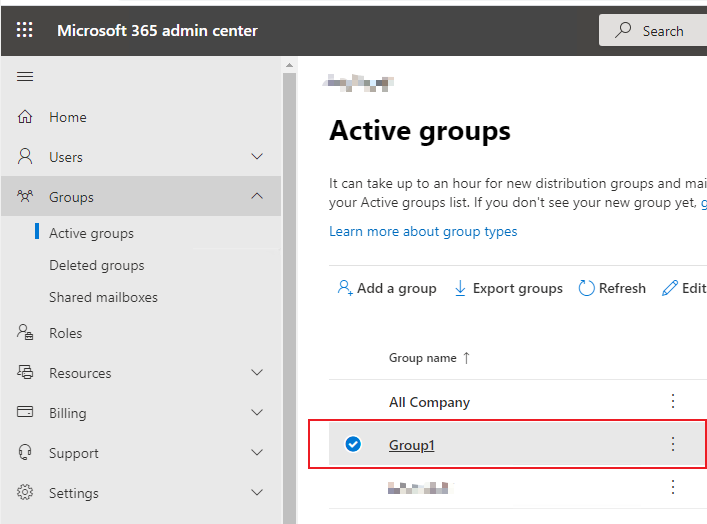This screenshot has height=524, width=707.
Task: Uncheck the Group1 row checkbox
Action: [x=353, y=444]
